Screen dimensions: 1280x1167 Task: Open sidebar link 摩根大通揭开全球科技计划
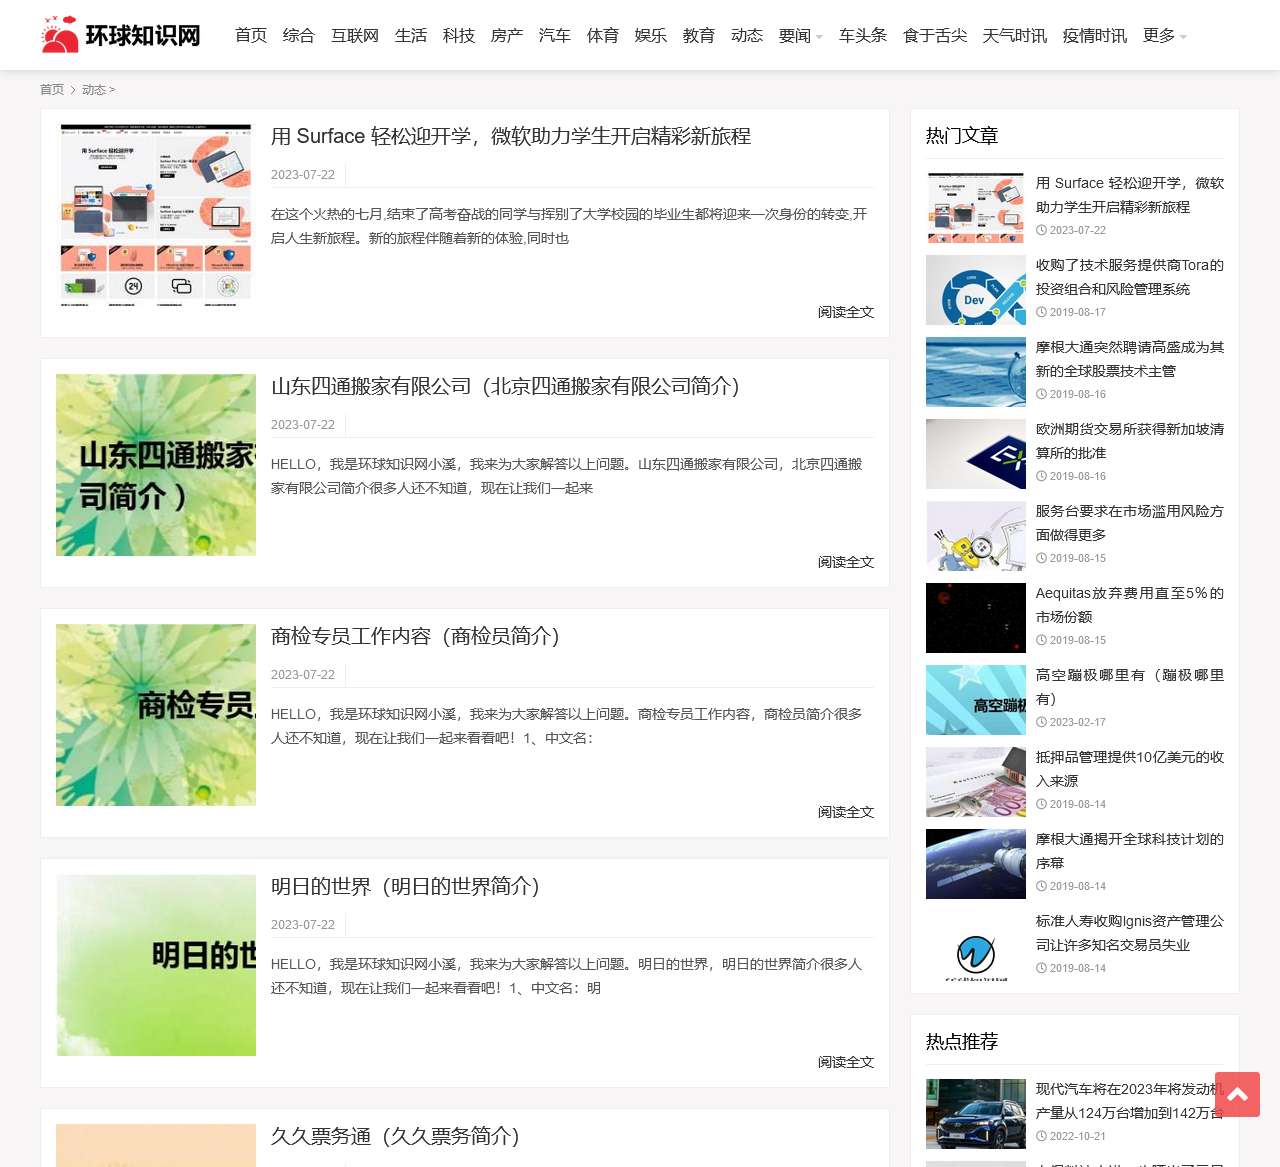click(1130, 851)
